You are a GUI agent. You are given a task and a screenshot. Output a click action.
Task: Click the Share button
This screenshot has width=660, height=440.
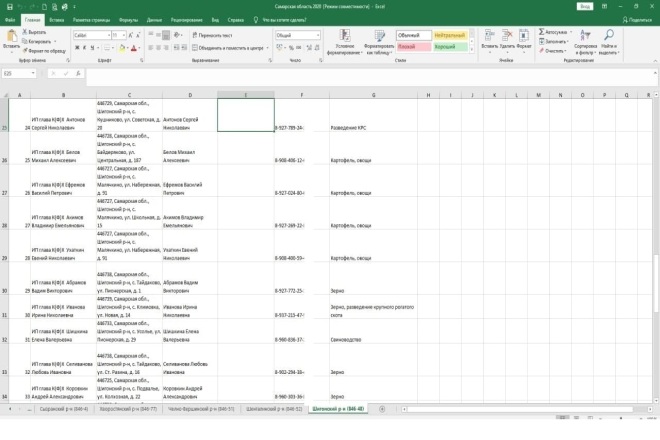click(x=637, y=20)
